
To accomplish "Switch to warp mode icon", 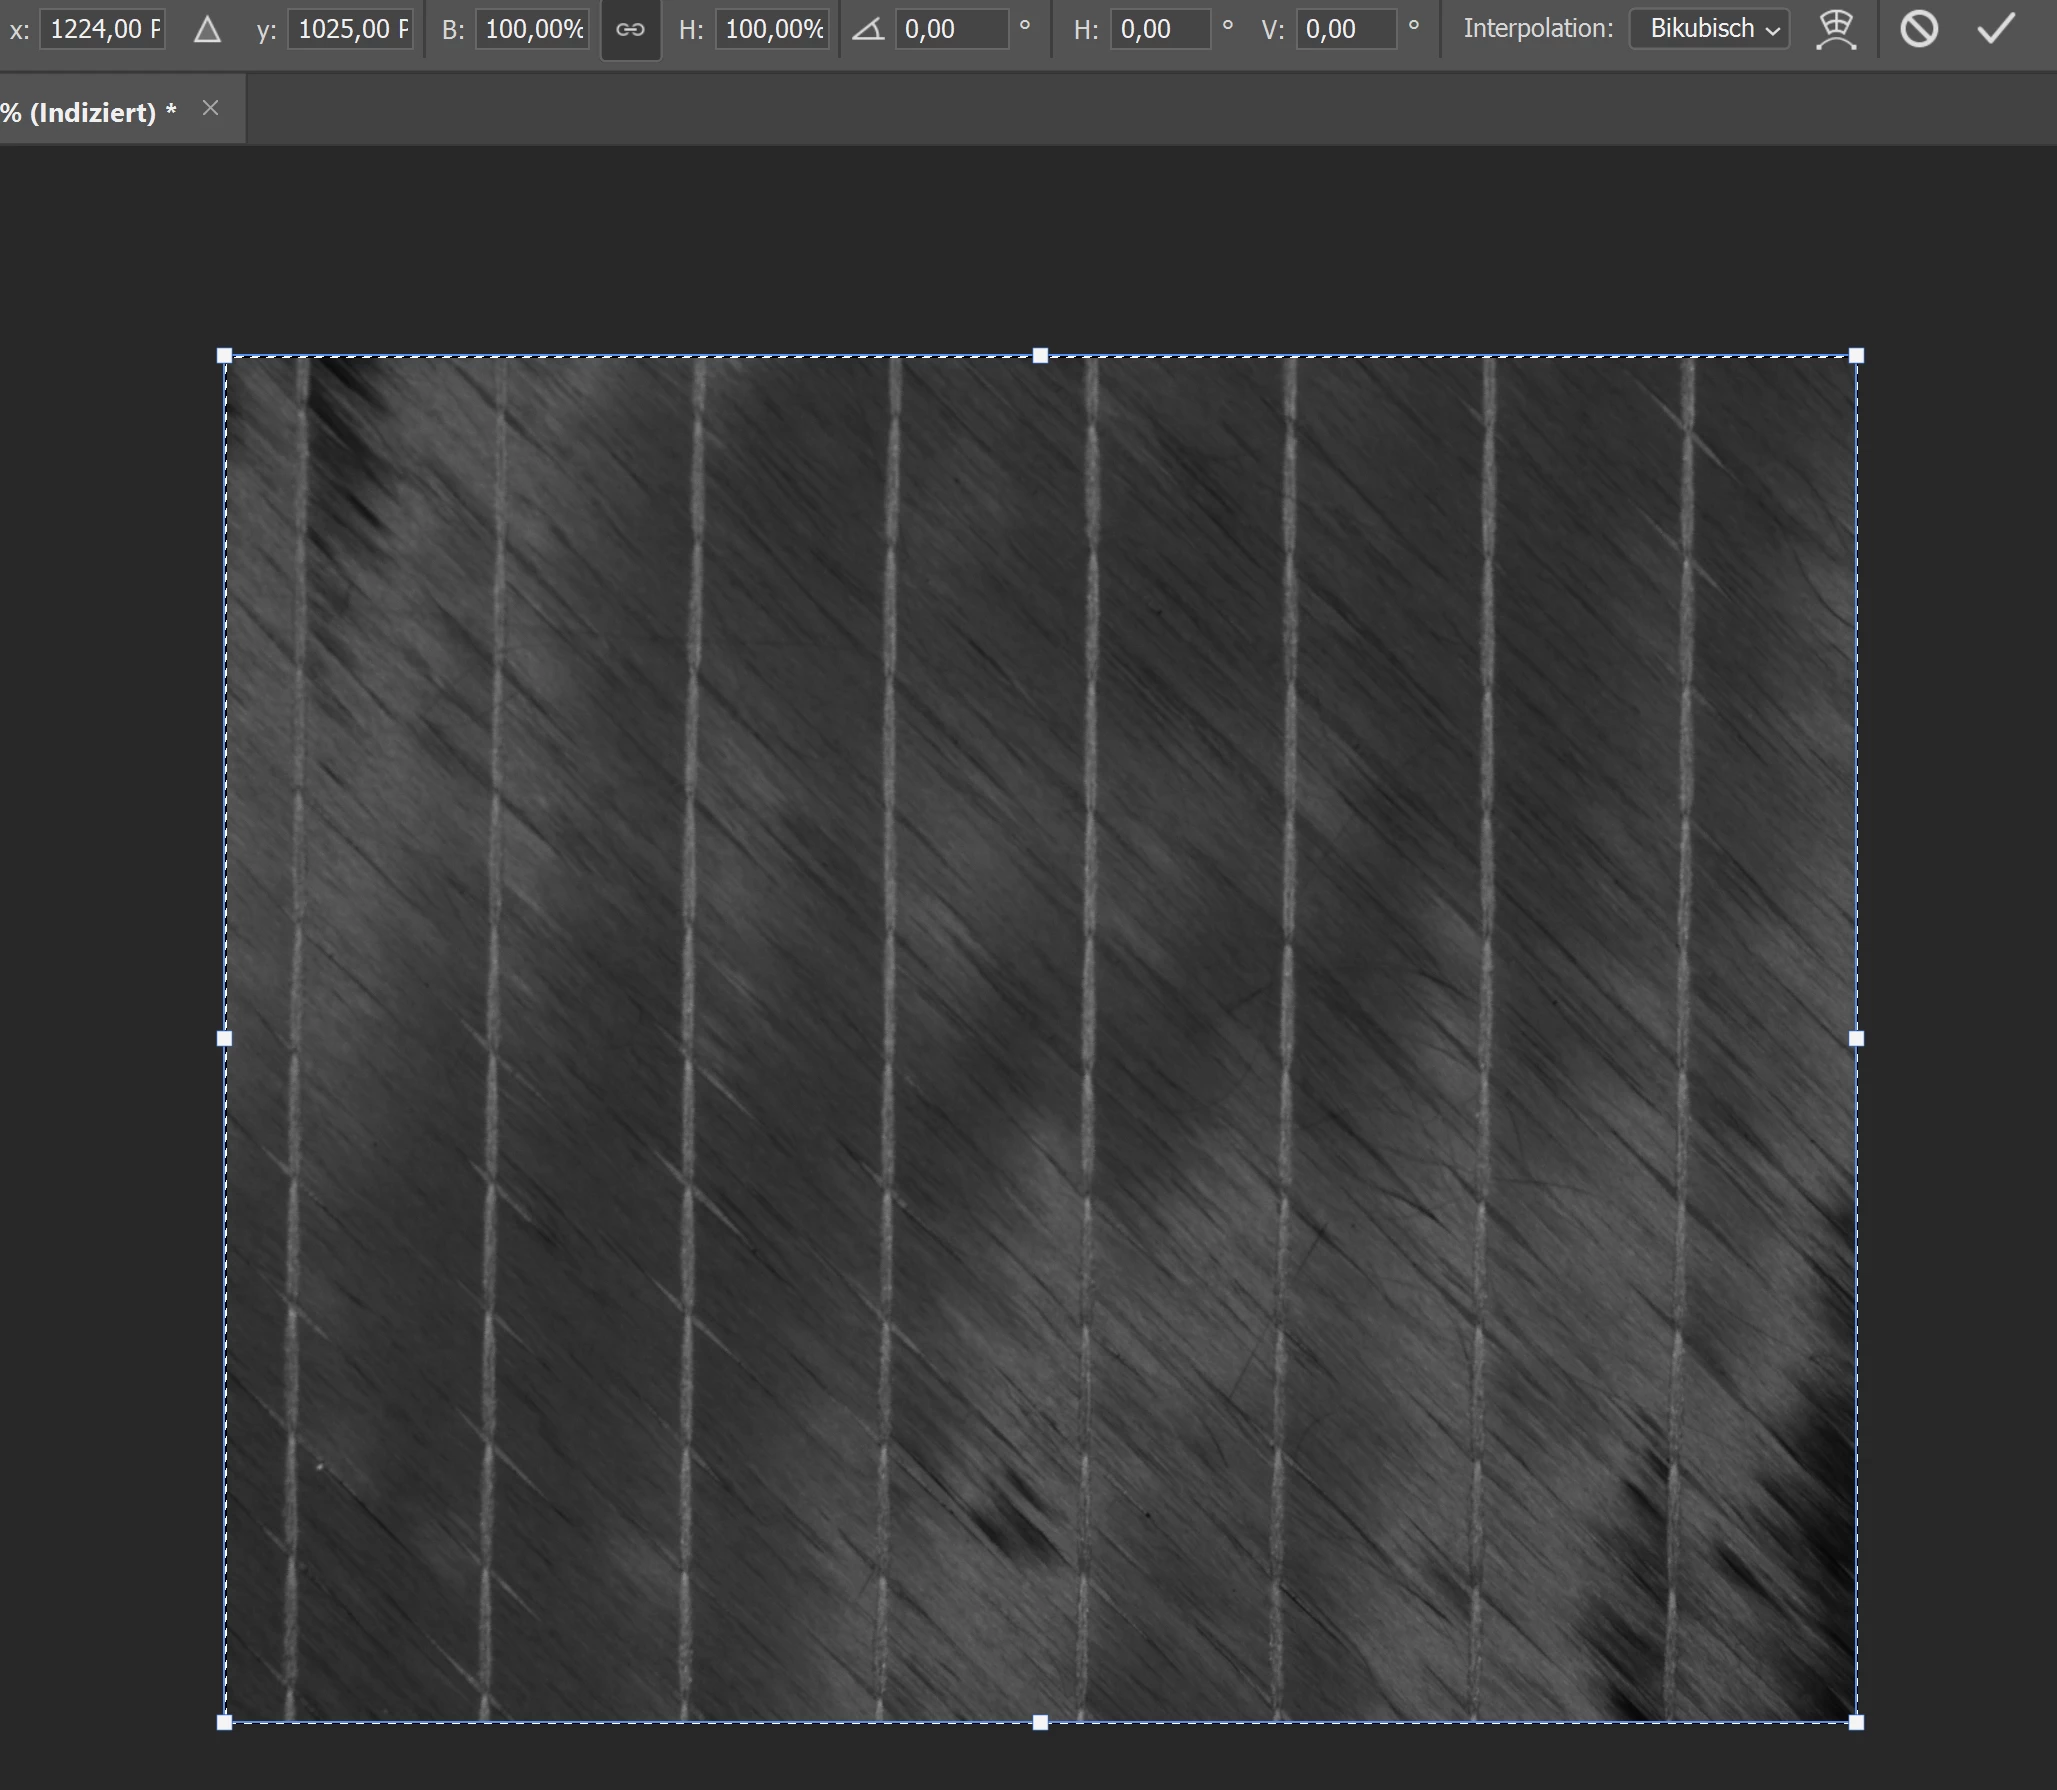I will [x=1835, y=30].
